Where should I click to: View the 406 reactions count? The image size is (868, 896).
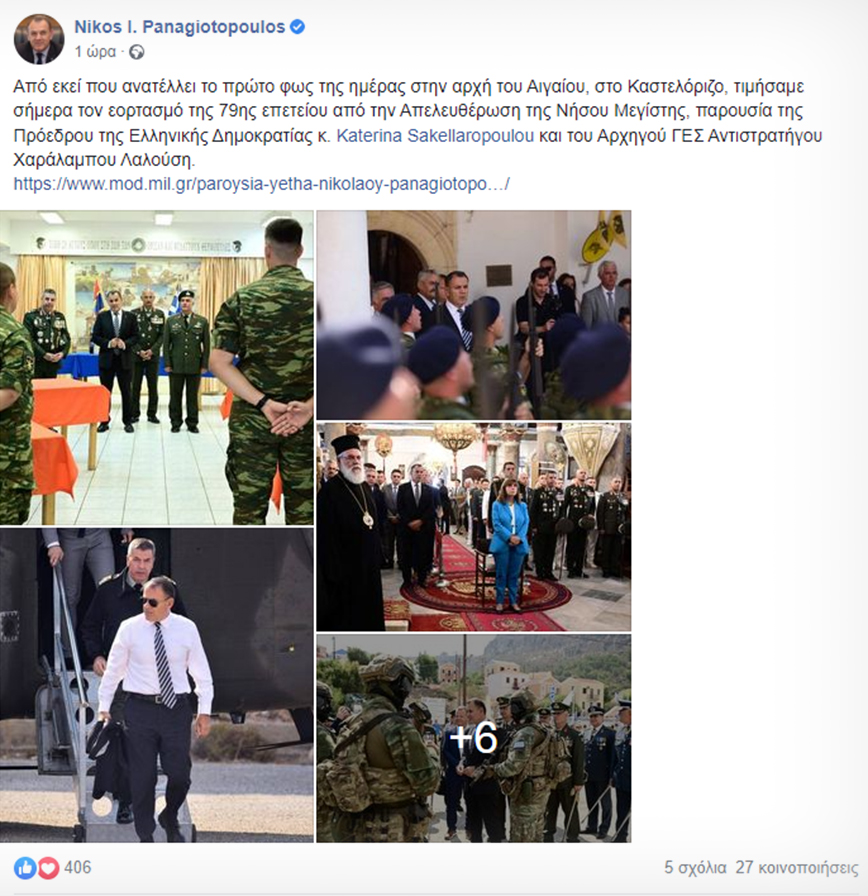(x=78, y=867)
